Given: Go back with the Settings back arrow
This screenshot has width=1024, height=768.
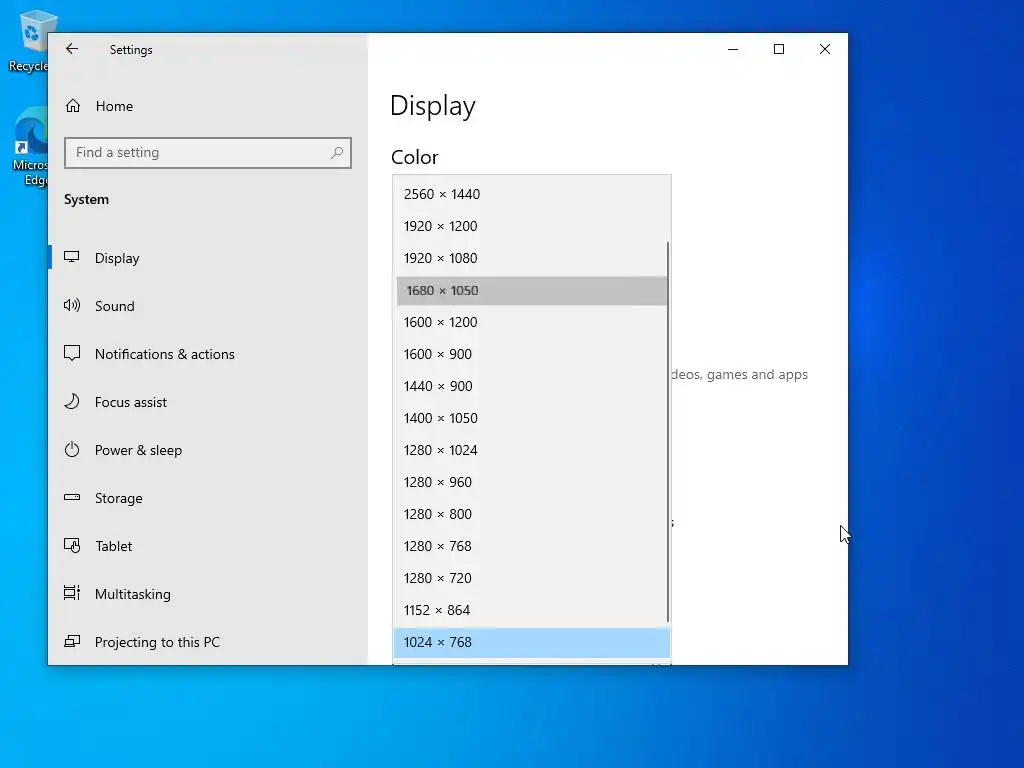Looking at the screenshot, I should (x=72, y=49).
